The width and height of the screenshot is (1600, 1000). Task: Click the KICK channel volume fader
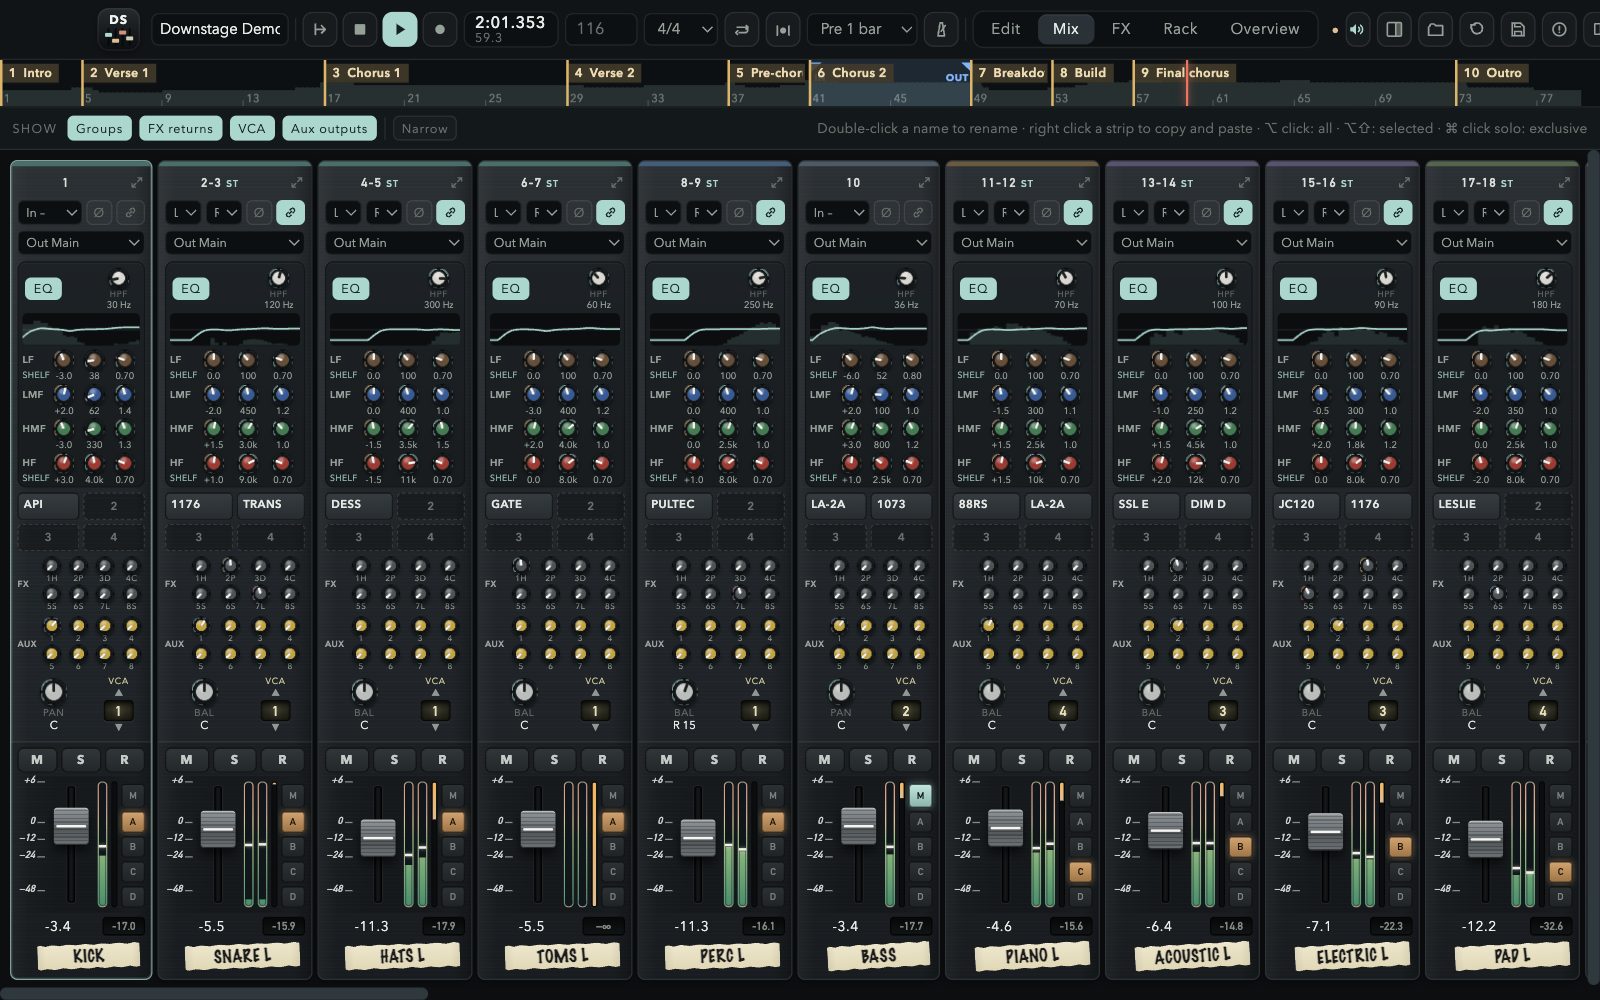coord(71,828)
